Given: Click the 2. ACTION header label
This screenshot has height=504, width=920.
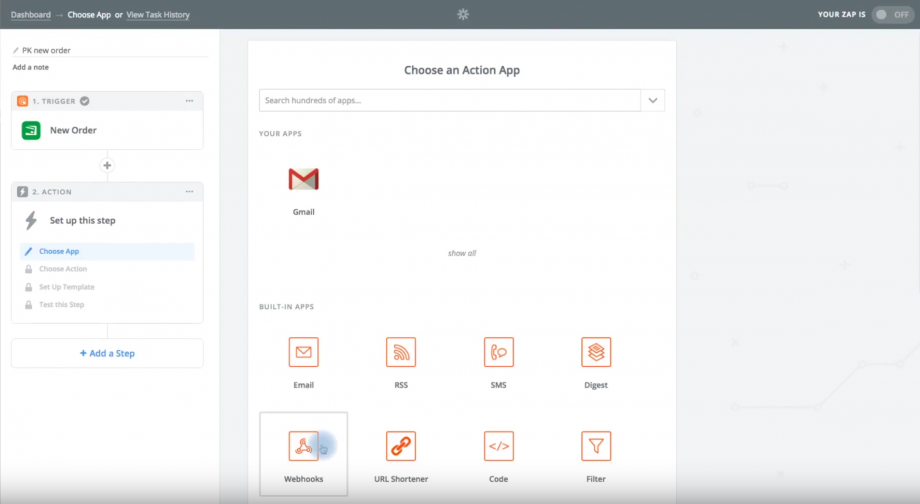Looking at the screenshot, I should click(x=52, y=192).
